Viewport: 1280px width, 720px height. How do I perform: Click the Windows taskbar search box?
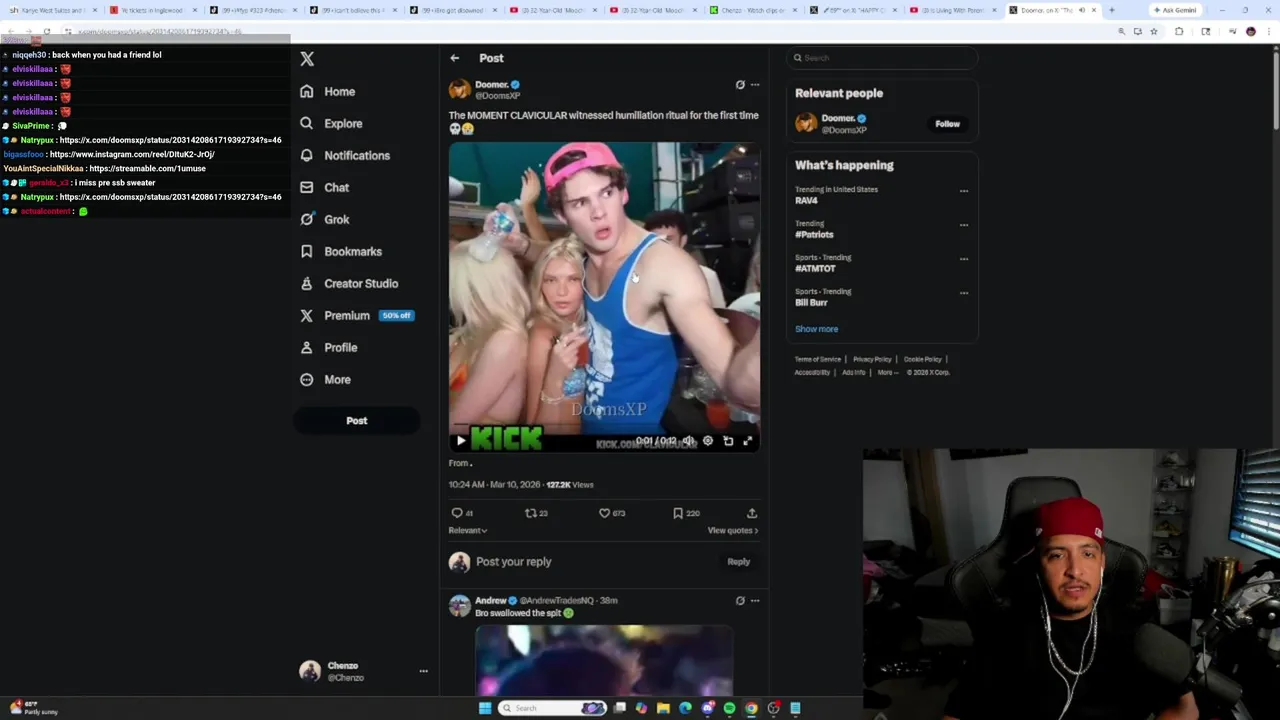coord(553,708)
